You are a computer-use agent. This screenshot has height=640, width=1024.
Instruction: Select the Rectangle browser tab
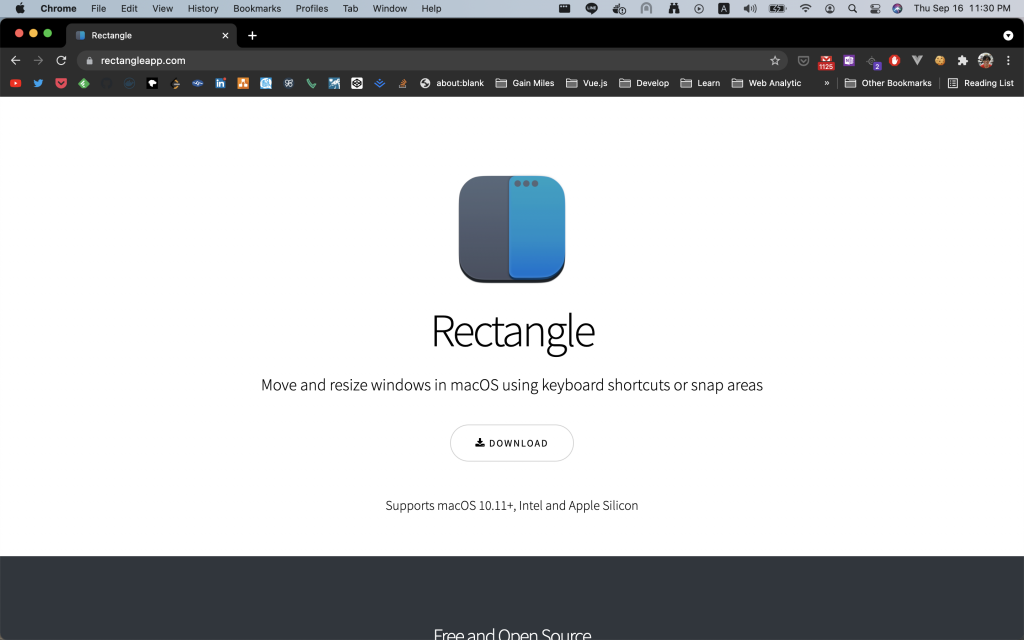pyautogui.click(x=152, y=35)
